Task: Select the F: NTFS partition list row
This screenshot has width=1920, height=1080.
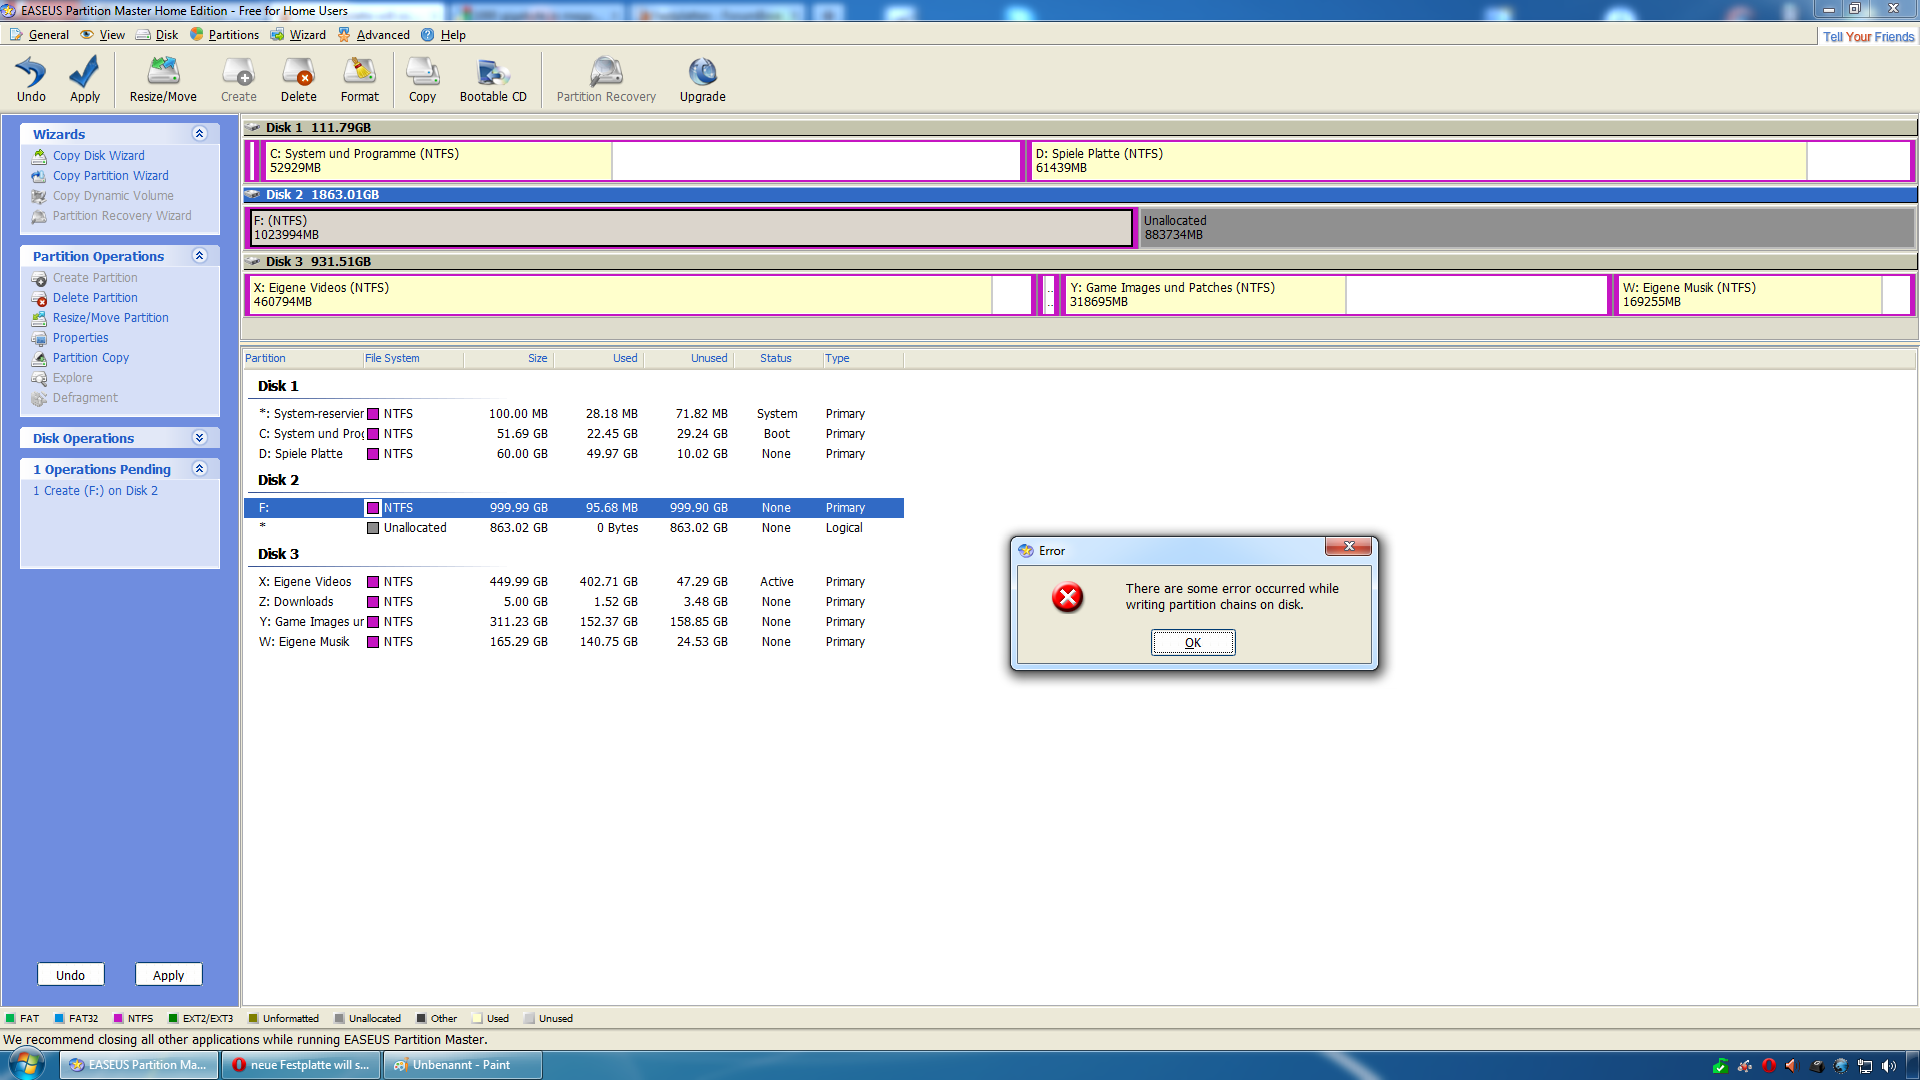Action: pyautogui.click(x=574, y=508)
